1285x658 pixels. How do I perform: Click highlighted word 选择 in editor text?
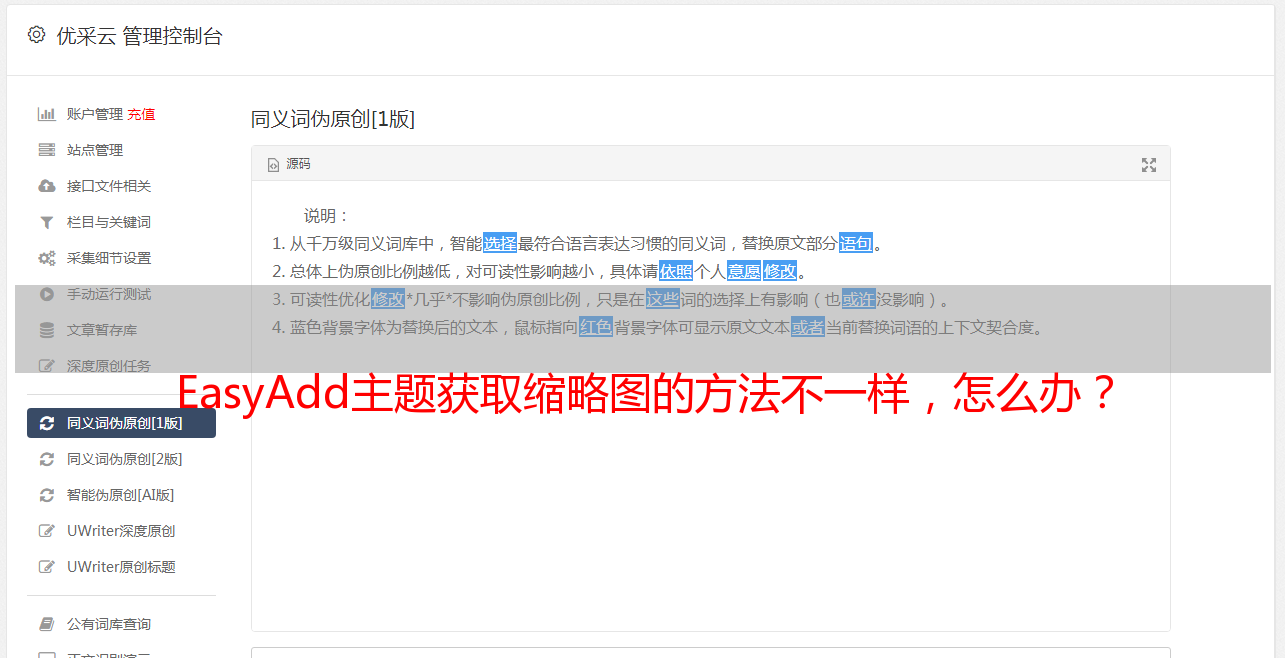(x=500, y=243)
